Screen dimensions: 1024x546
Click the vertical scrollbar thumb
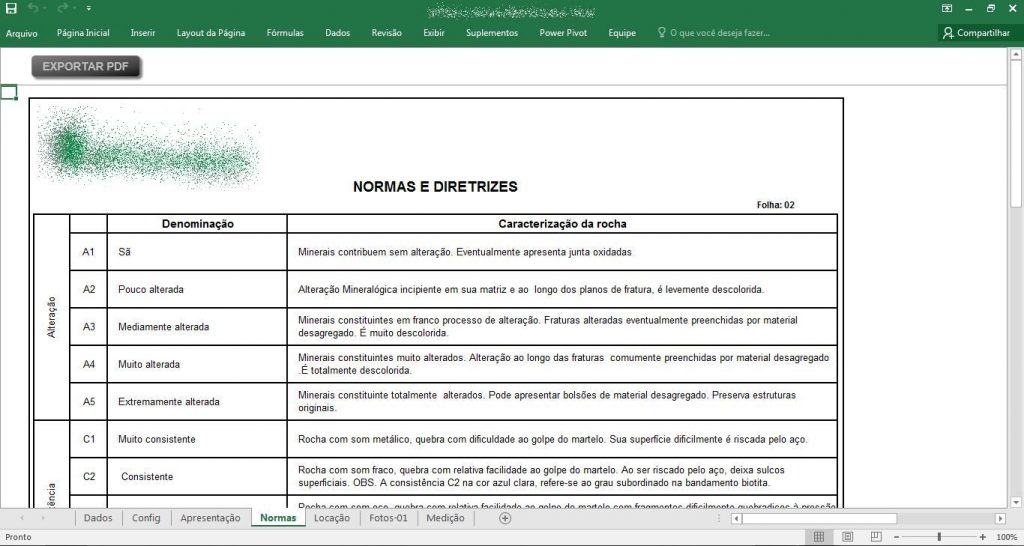pyautogui.click(x=1016, y=134)
